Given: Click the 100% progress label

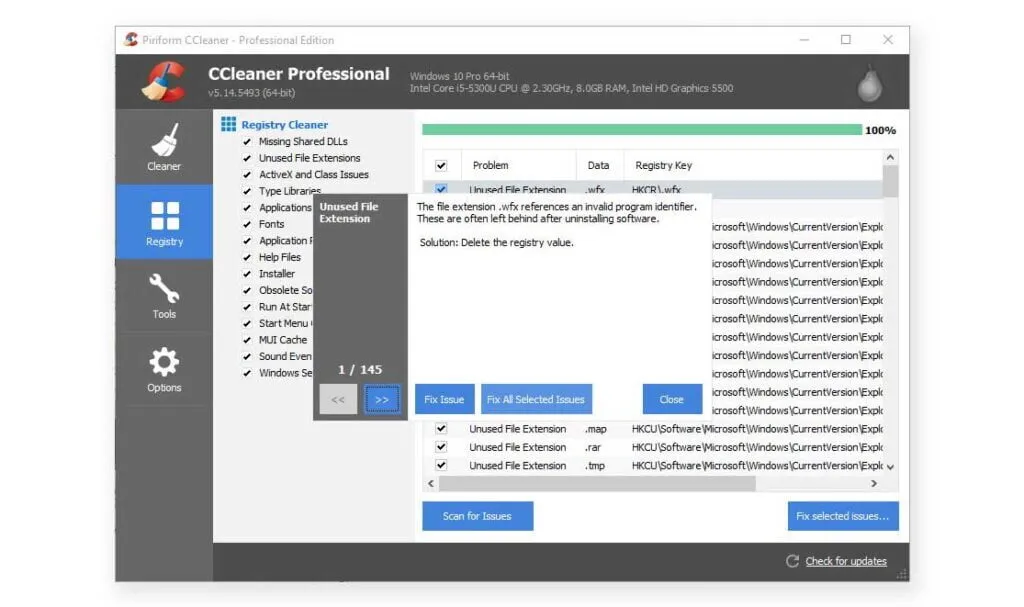Looking at the screenshot, I should pyautogui.click(x=880, y=131).
